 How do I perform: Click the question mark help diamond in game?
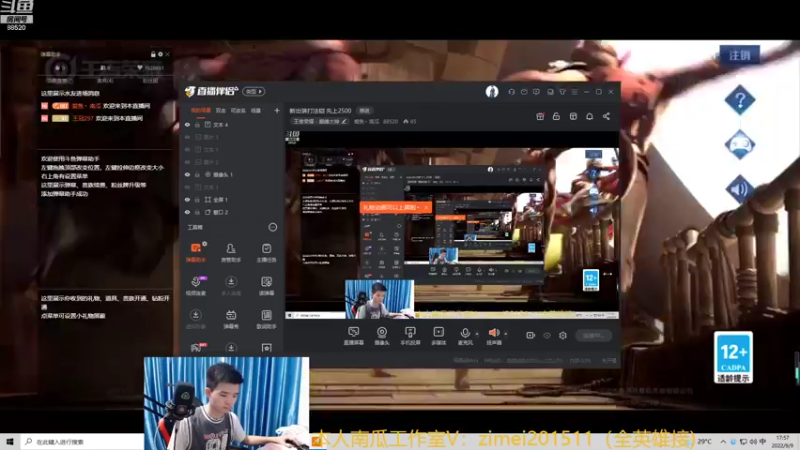point(740,100)
